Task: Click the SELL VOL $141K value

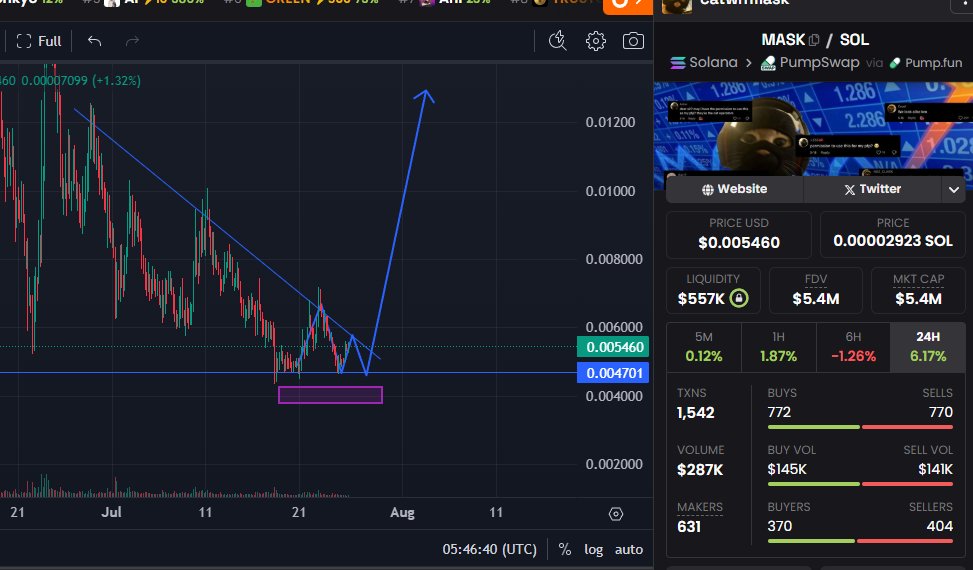Action: click(x=935, y=470)
